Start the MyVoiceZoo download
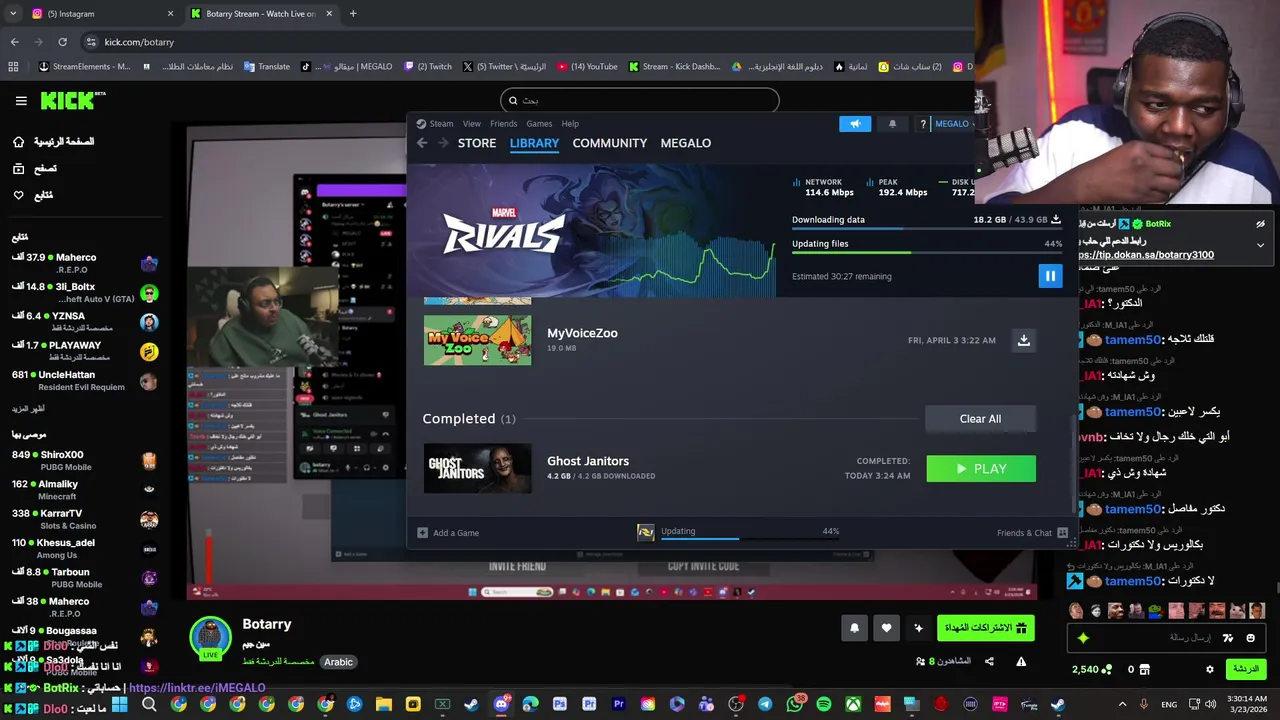 click(1023, 341)
